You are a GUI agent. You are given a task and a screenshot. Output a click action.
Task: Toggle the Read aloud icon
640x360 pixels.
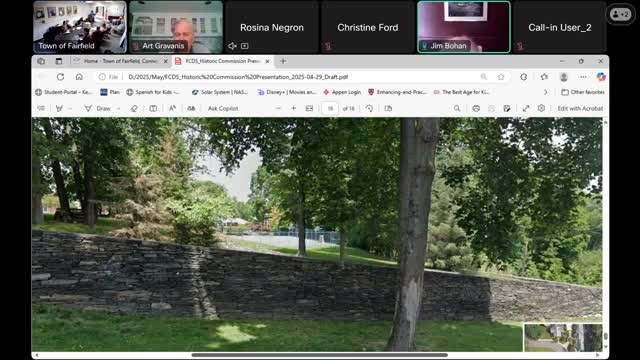[x=172, y=108]
